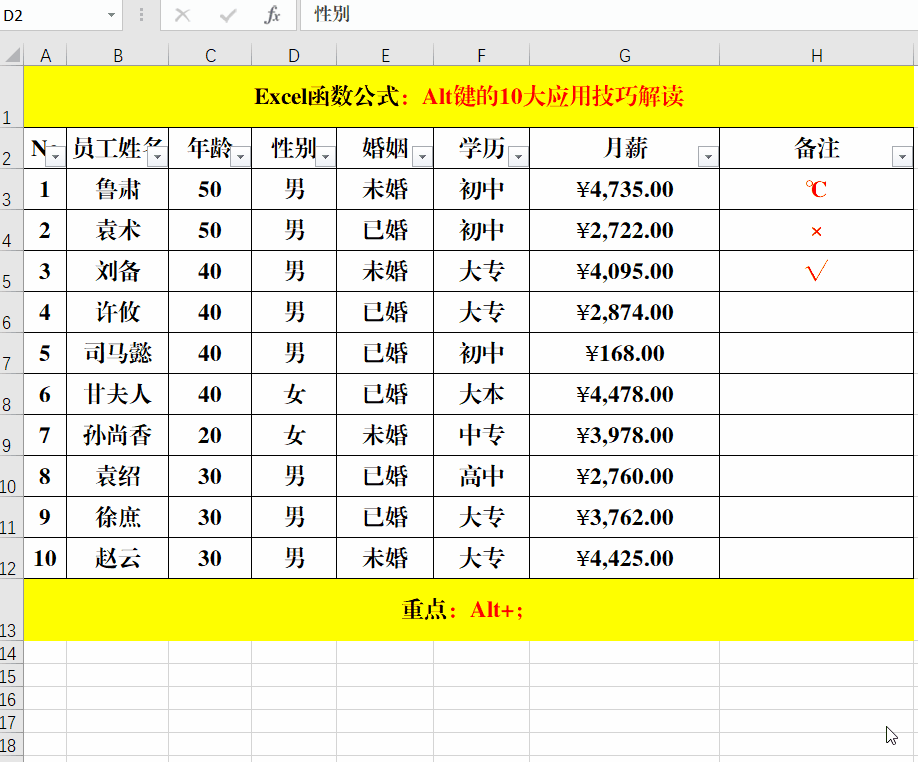Viewport: 918px width, 762px height.
Task: Select row 1 header
Action: (x=12, y=97)
